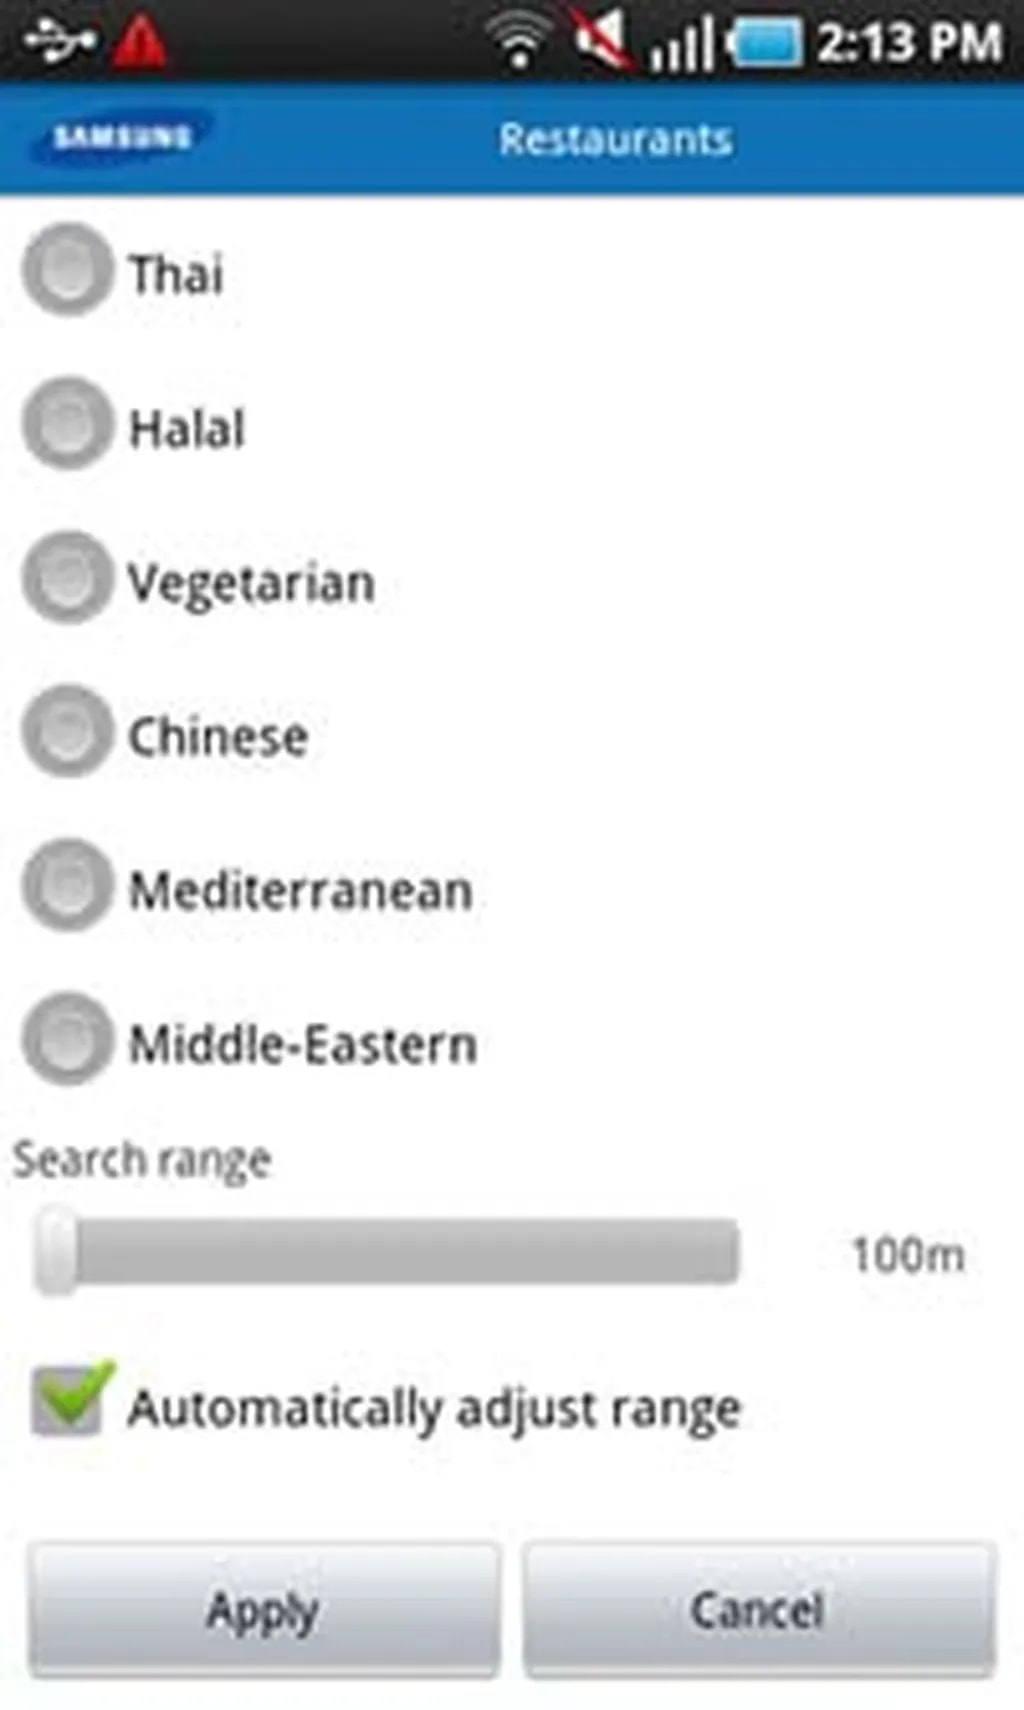Tap the Wi-Fi signal icon

(518, 42)
